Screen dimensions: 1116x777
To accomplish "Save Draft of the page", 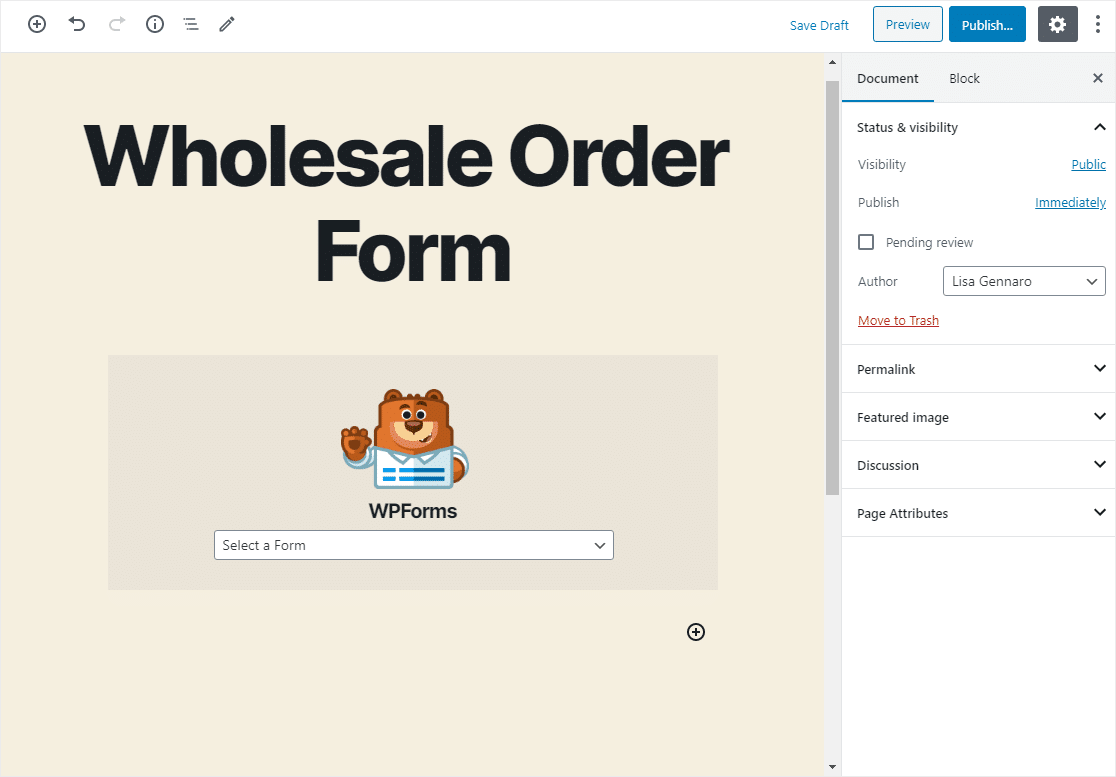I will pyautogui.click(x=819, y=25).
